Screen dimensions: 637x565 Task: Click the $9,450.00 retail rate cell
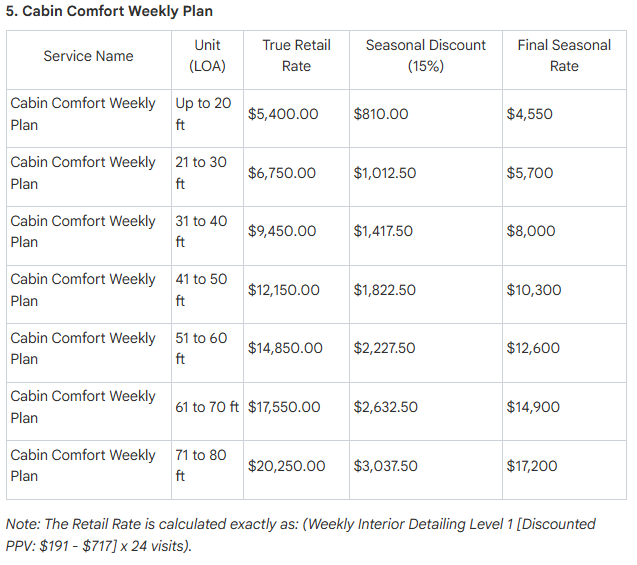[282, 231]
